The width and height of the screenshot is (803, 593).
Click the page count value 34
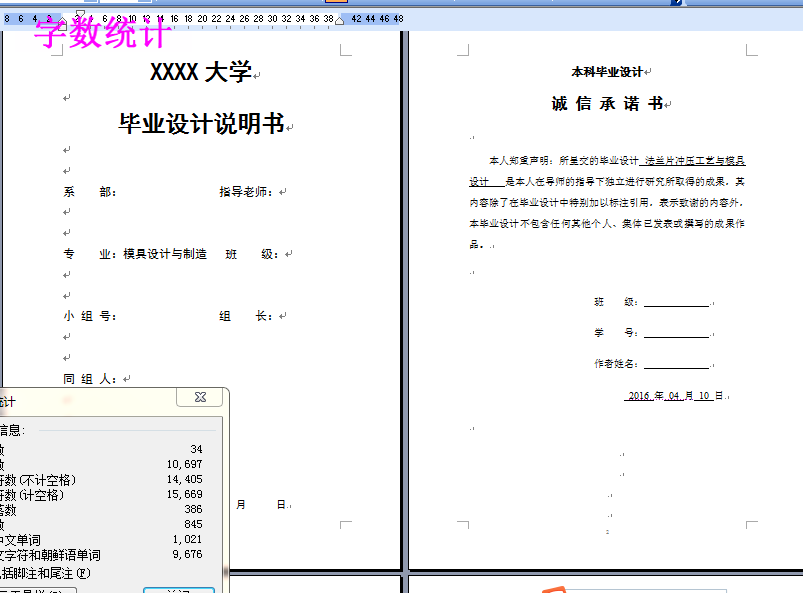pyautogui.click(x=196, y=449)
